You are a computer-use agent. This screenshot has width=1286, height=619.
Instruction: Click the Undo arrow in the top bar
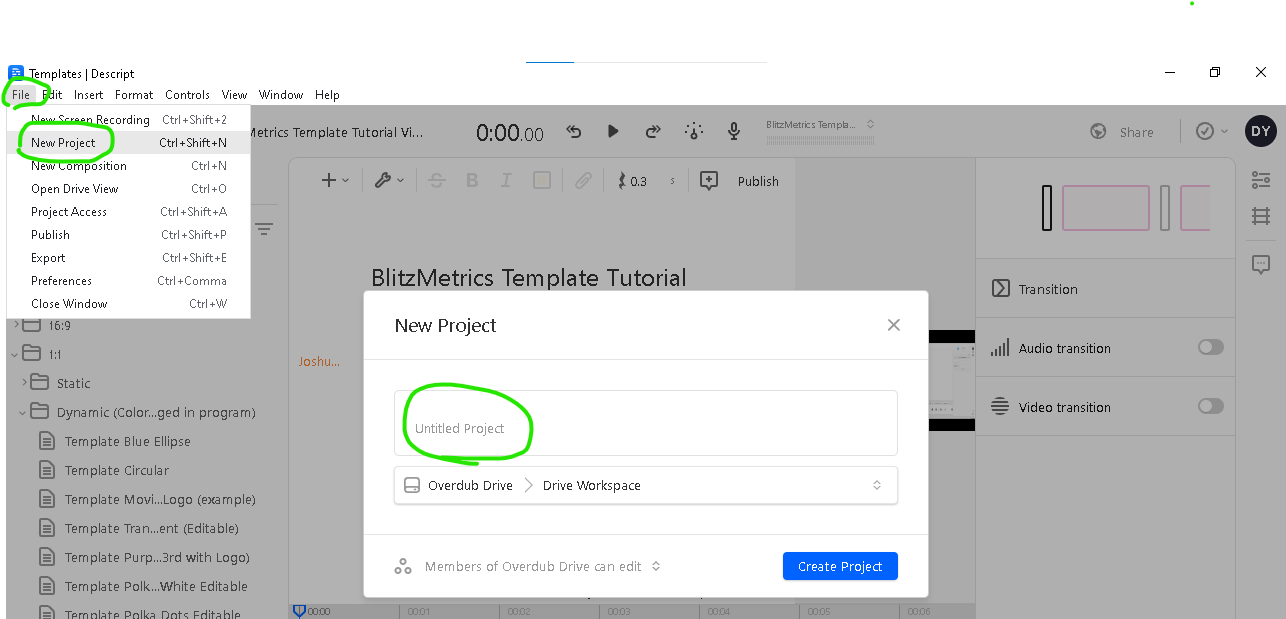pyautogui.click(x=574, y=131)
